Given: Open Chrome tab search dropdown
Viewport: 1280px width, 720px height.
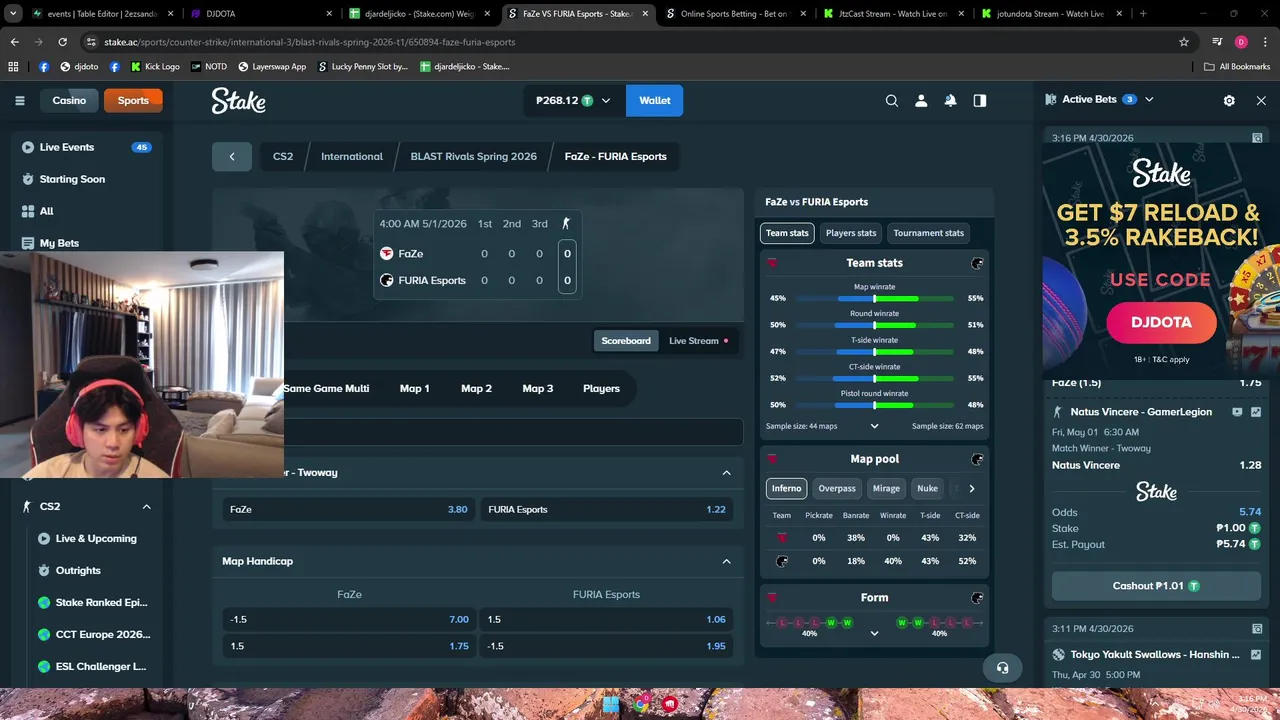Looking at the screenshot, I should pyautogui.click(x=14, y=14).
